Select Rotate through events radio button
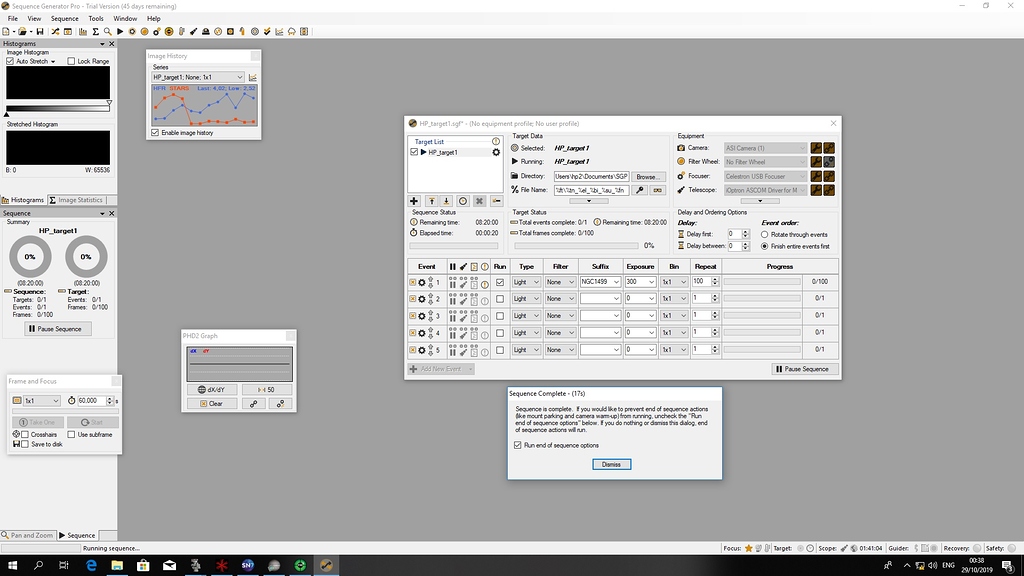The width and height of the screenshot is (1024, 576). 765,234
